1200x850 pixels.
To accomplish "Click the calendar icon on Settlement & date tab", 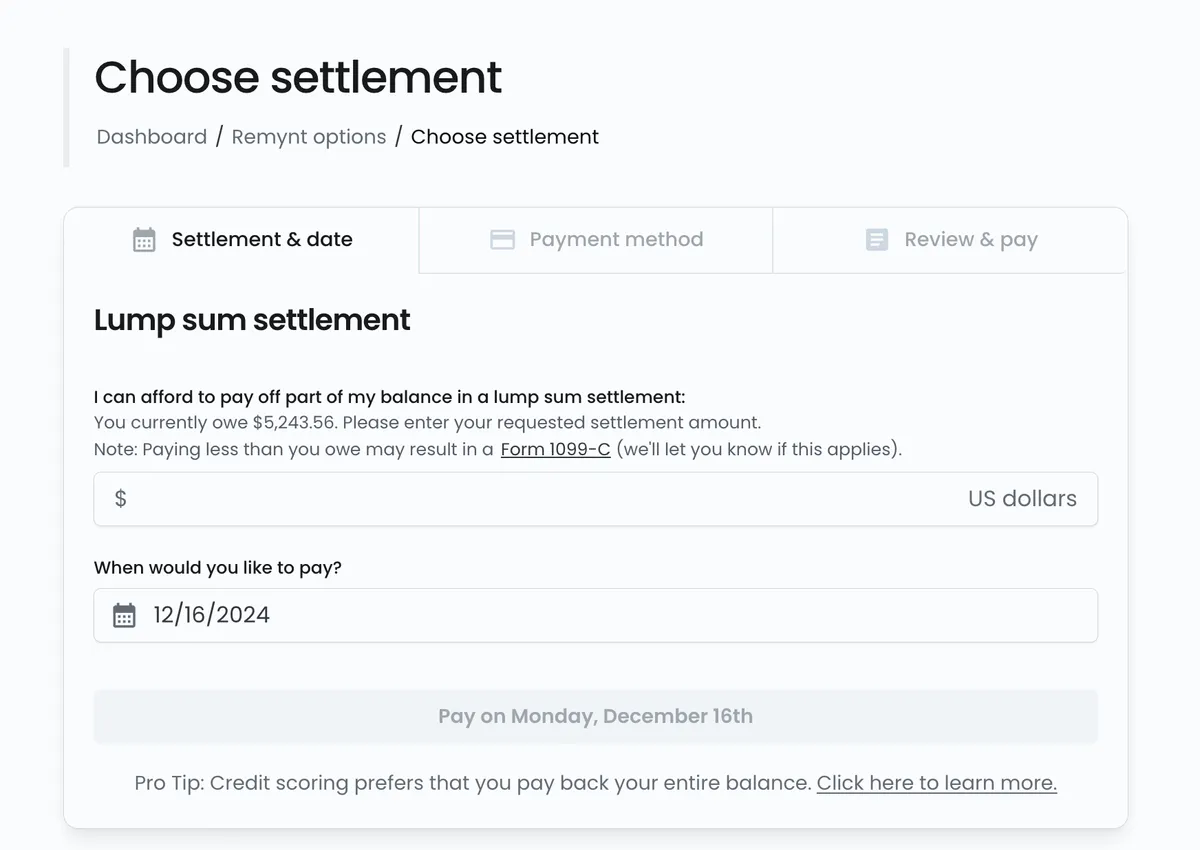I will (x=143, y=239).
